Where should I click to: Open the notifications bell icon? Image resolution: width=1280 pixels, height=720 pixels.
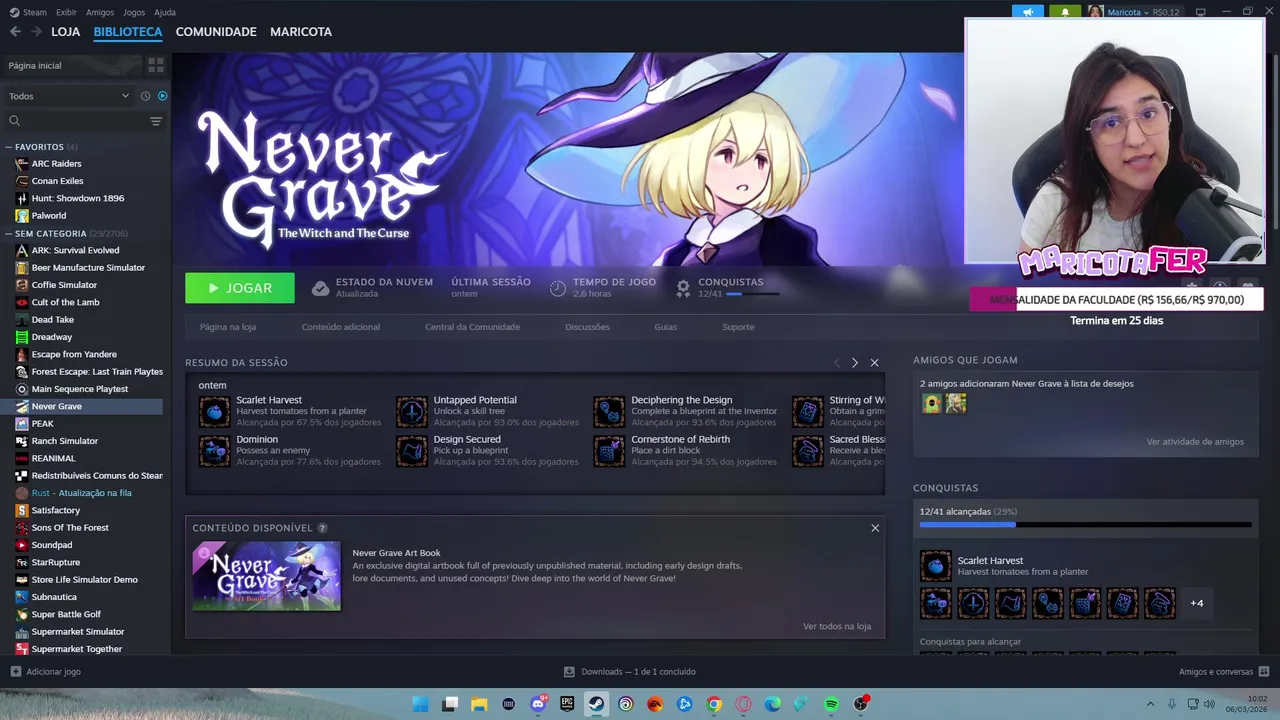click(1064, 12)
